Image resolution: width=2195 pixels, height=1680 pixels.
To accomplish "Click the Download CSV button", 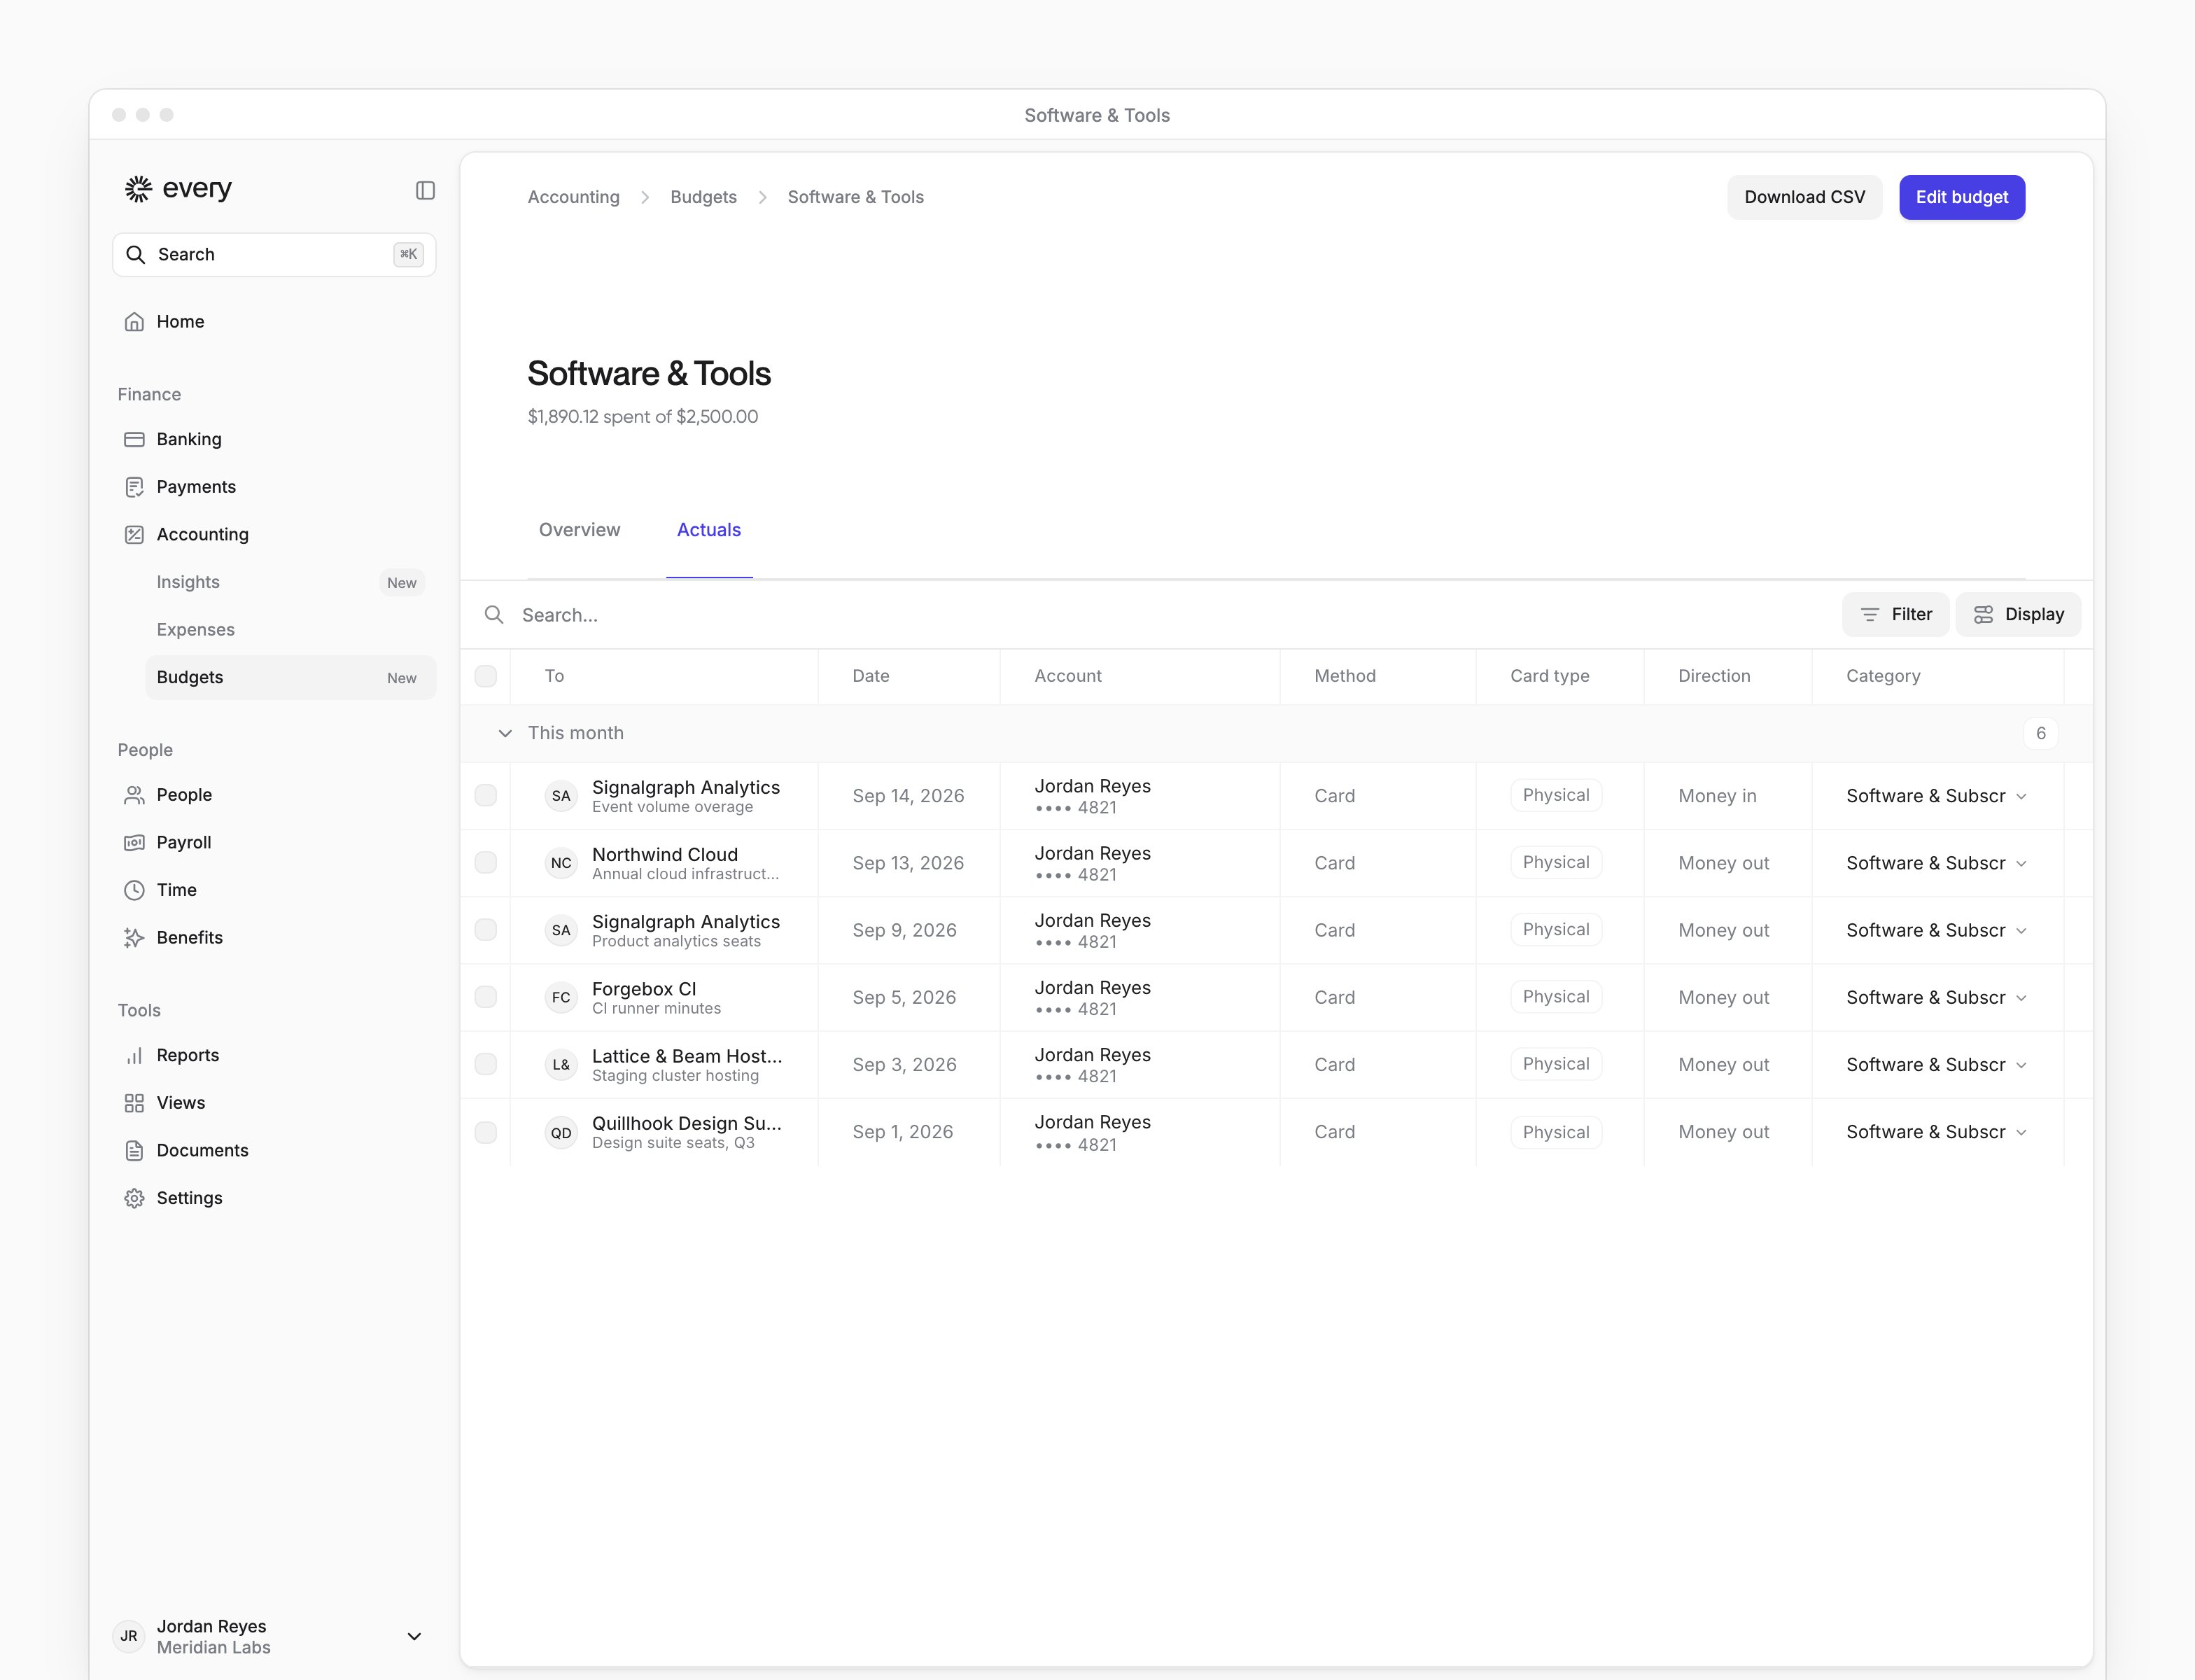I will [1805, 197].
